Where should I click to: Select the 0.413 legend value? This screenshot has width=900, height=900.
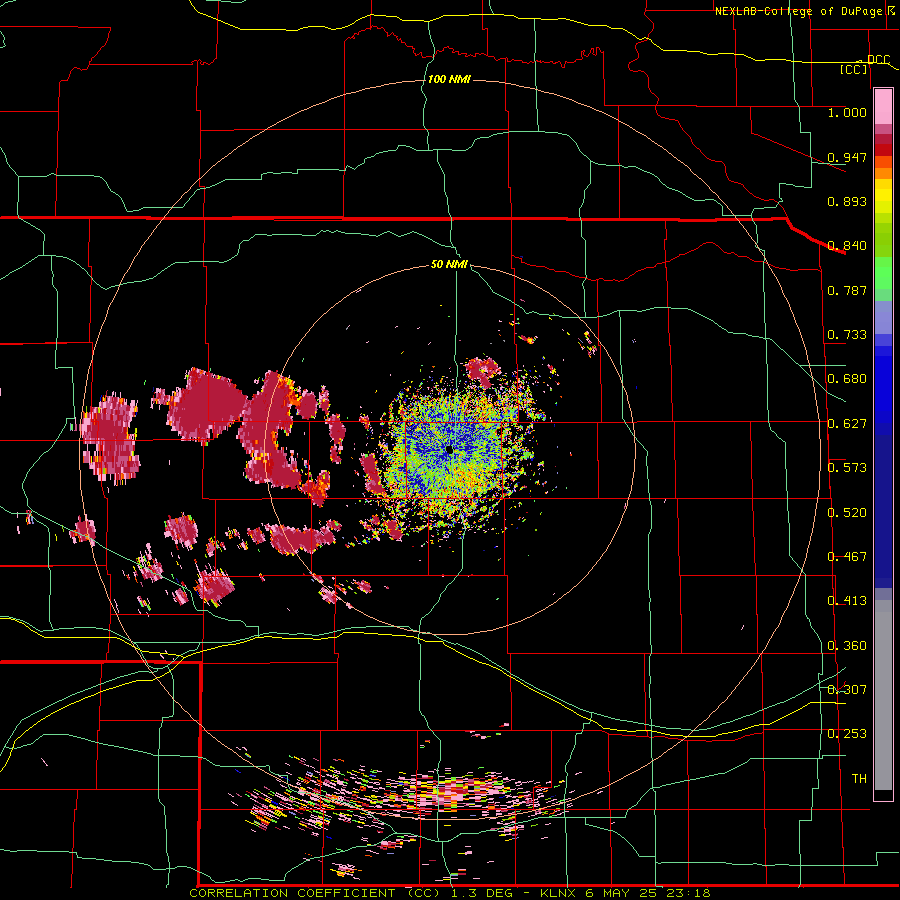[x=847, y=601]
